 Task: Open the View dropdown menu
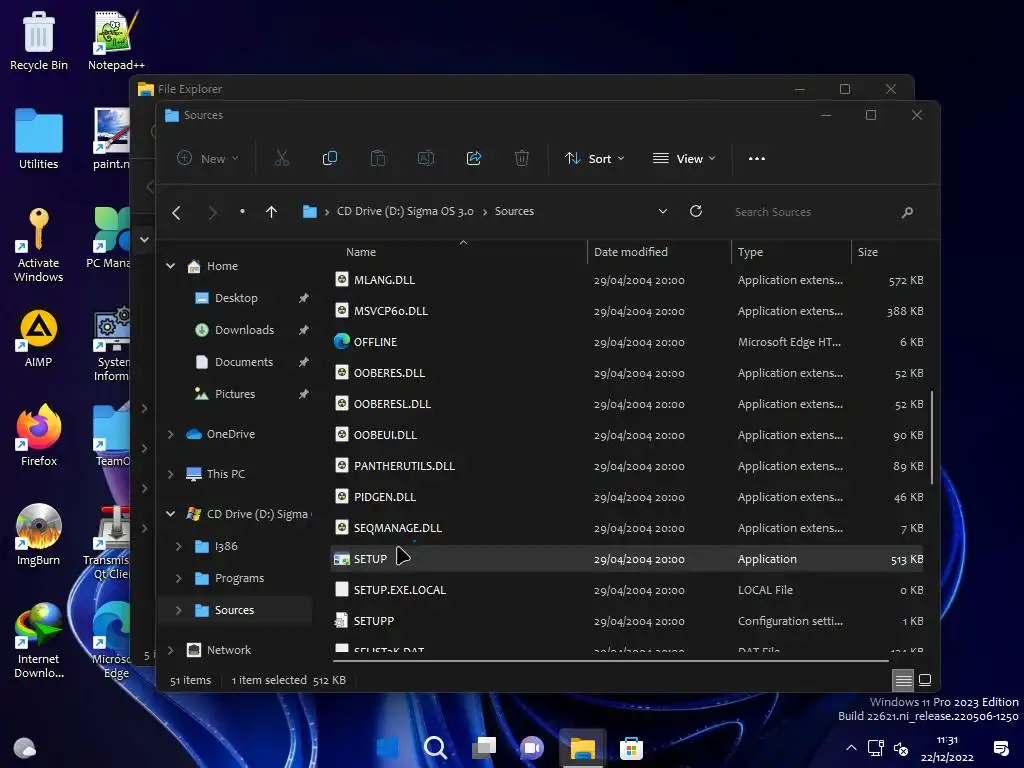coord(684,159)
